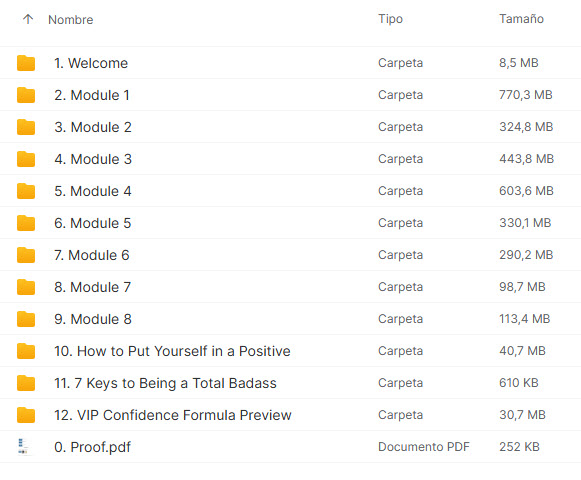The width and height of the screenshot is (581, 480).
Task: Click the sort ascending arrow icon
Action: click(28, 19)
